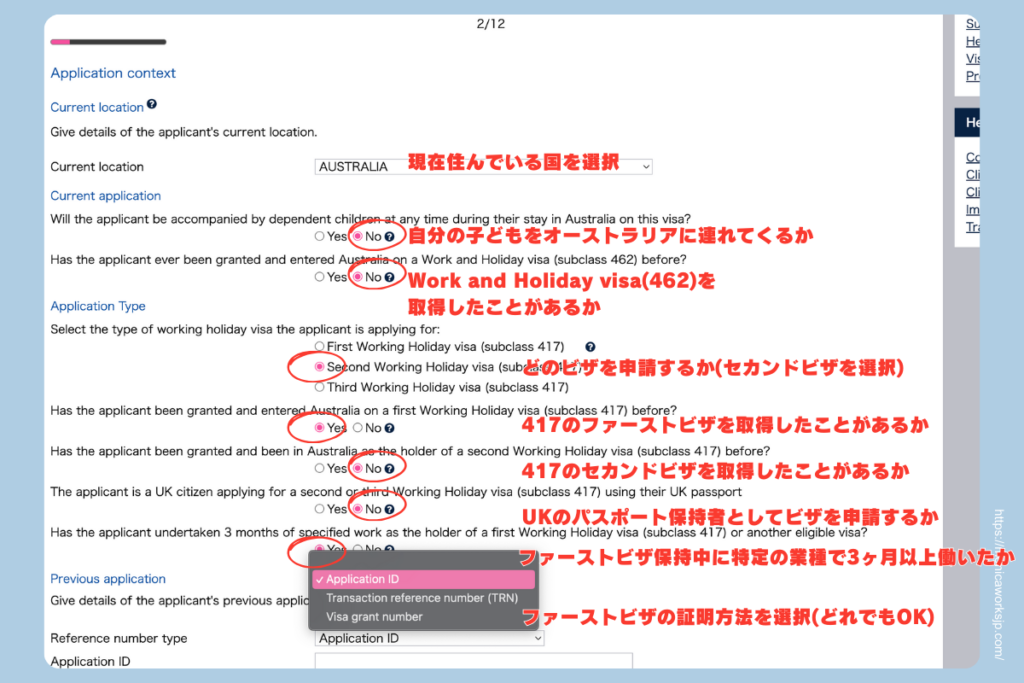Open help icon beside First Working Holiday visa
Image resolution: width=1024 pixels, height=683 pixels.
tap(590, 347)
